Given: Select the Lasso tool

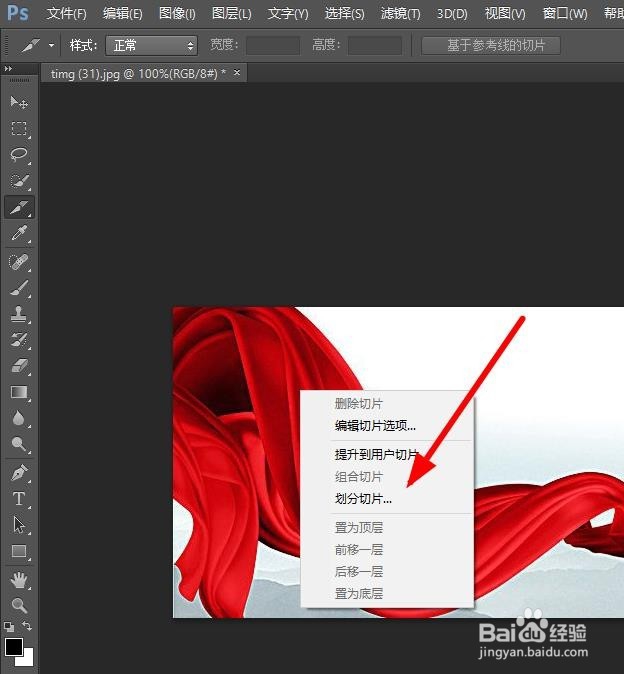Looking at the screenshot, I should tap(19, 155).
